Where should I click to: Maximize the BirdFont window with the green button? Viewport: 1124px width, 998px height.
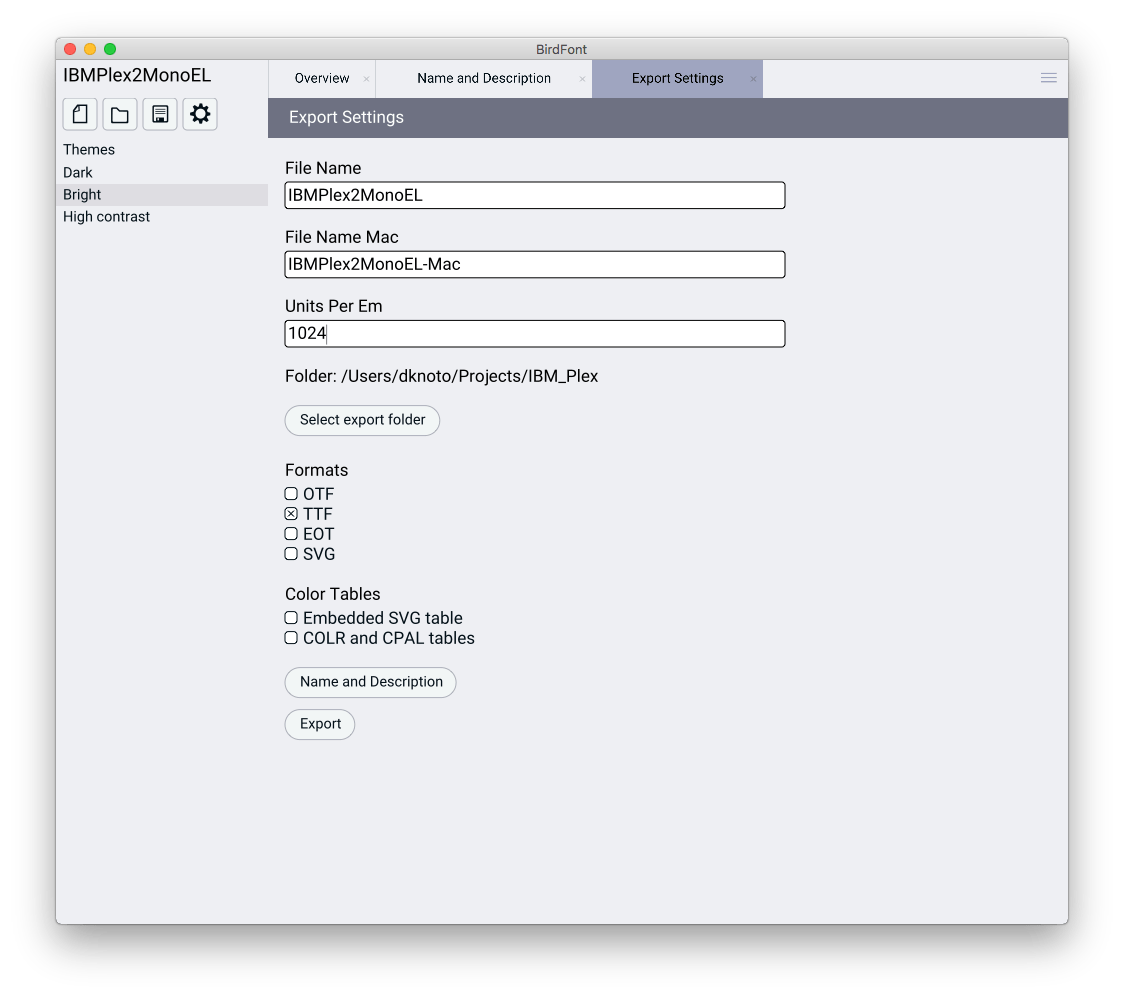[110, 49]
